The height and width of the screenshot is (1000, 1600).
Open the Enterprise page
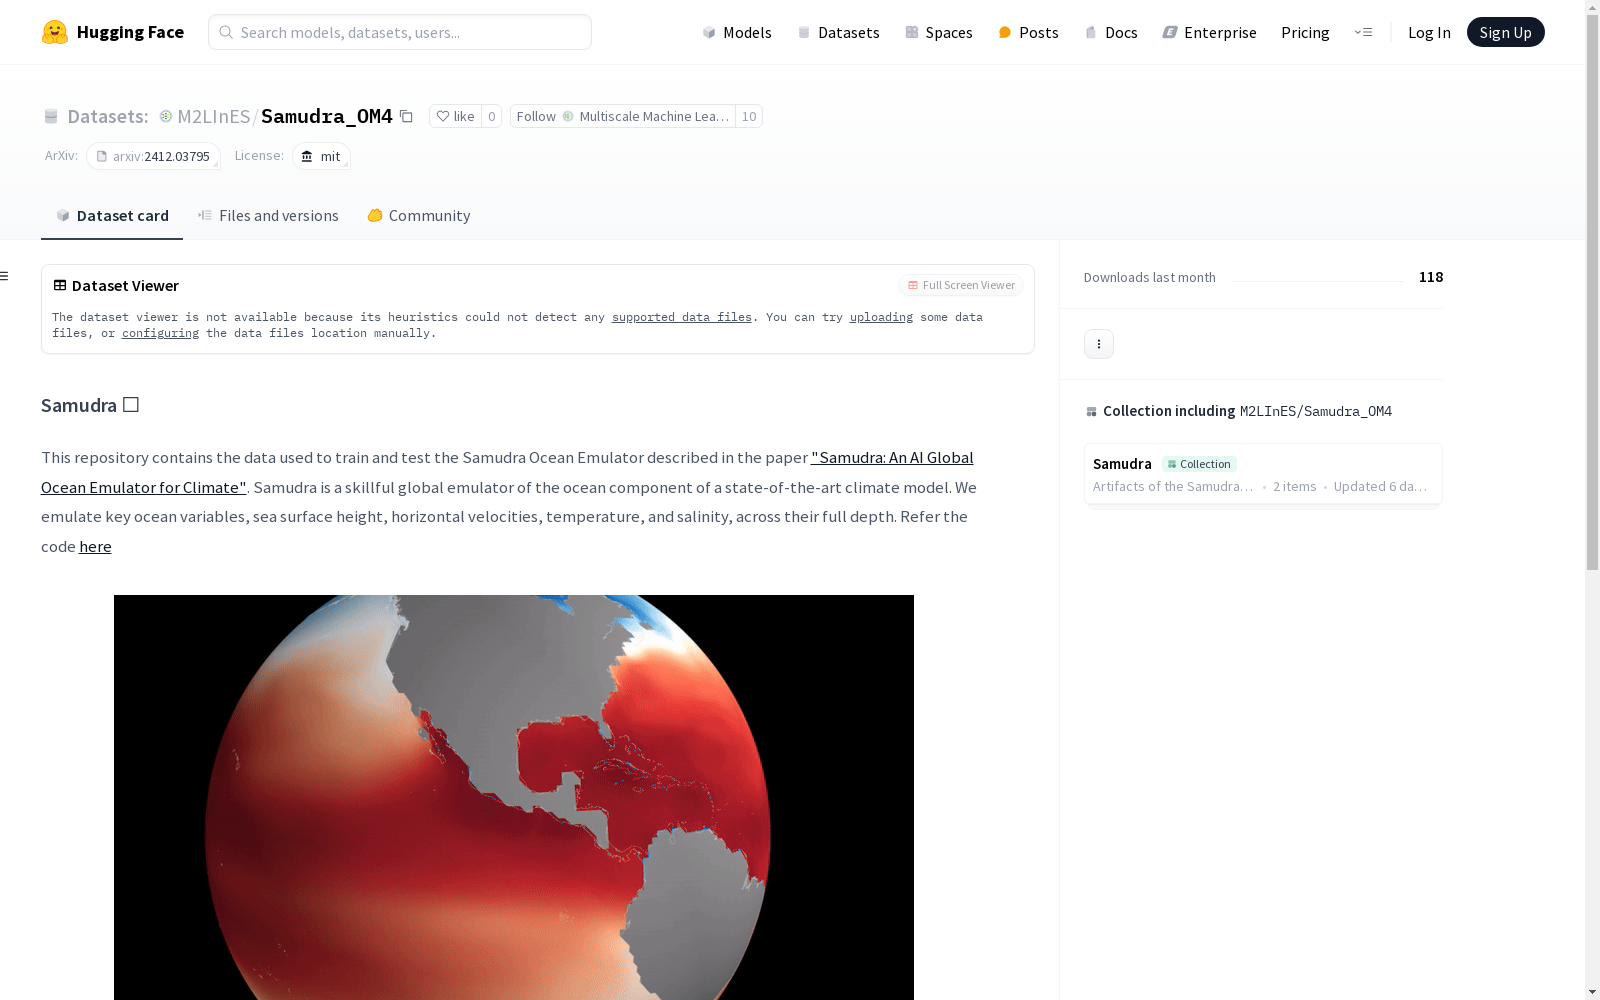pyautogui.click(x=1209, y=32)
